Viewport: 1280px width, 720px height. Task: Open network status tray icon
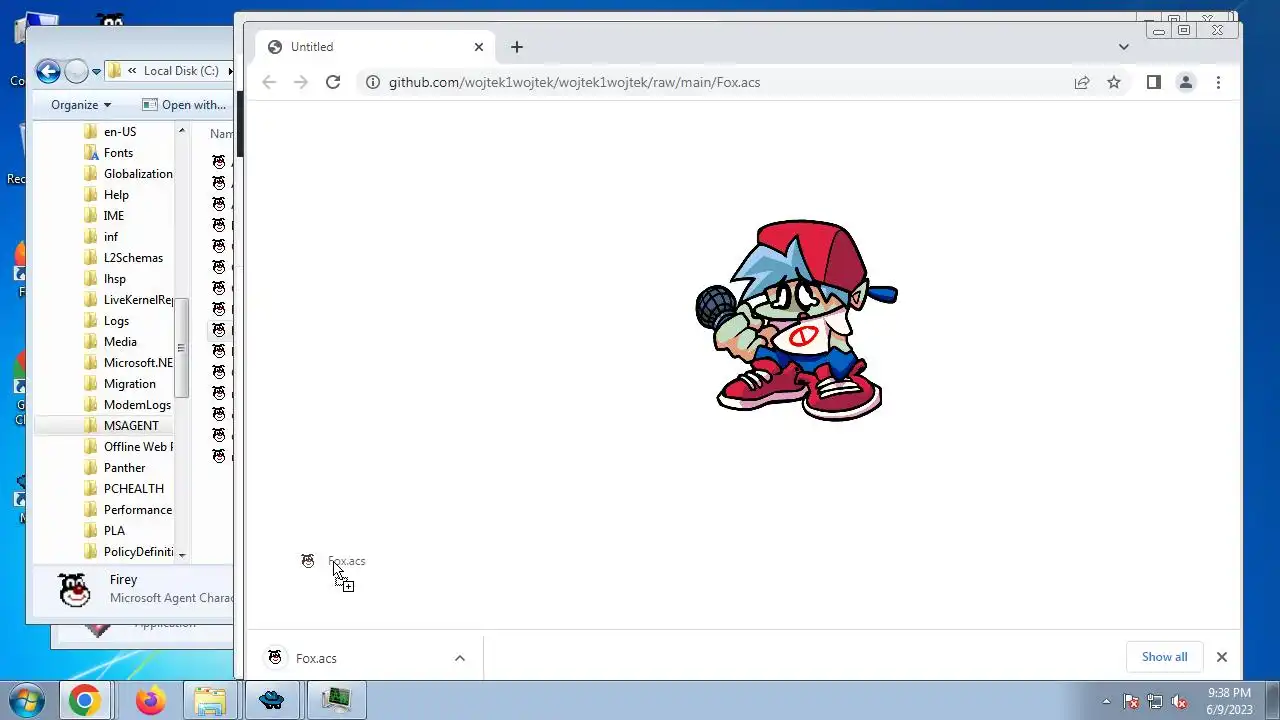(1155, 701)
